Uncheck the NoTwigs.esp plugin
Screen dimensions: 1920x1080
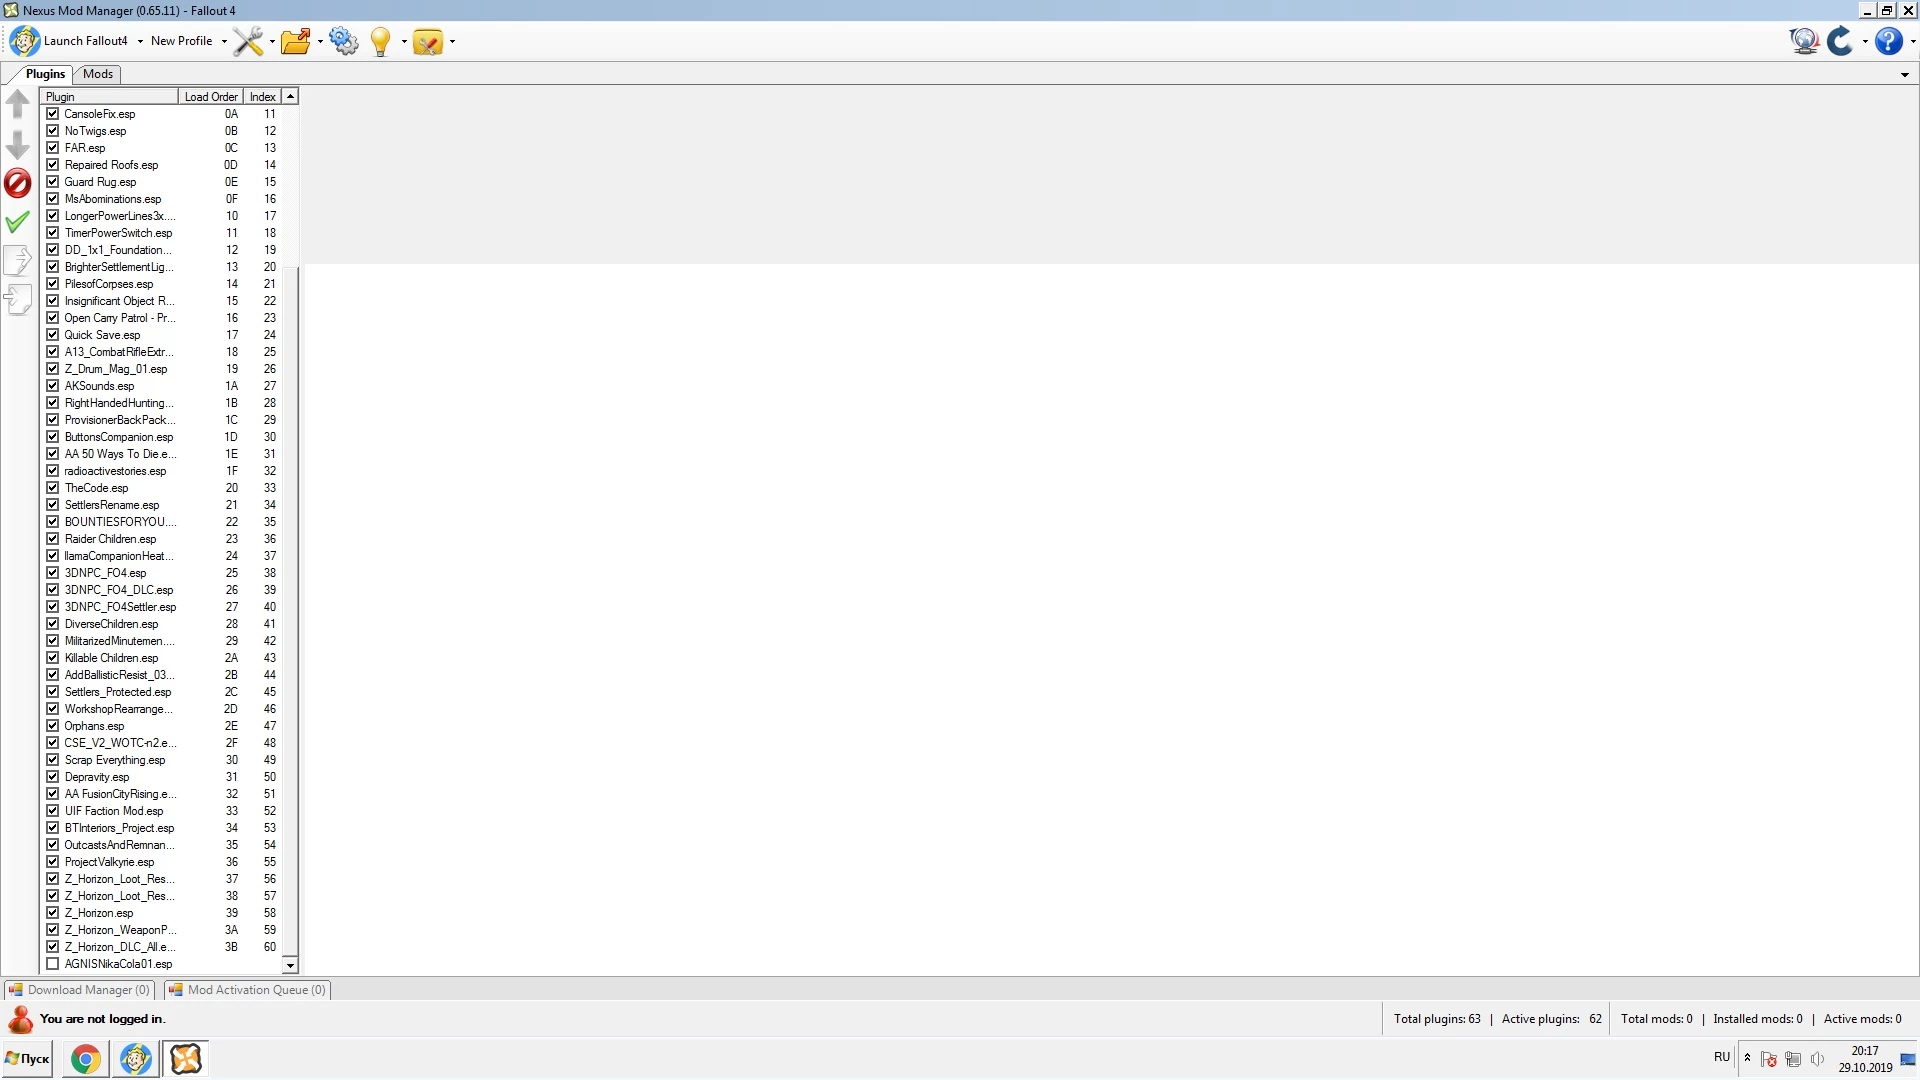(x=53, y=131)
